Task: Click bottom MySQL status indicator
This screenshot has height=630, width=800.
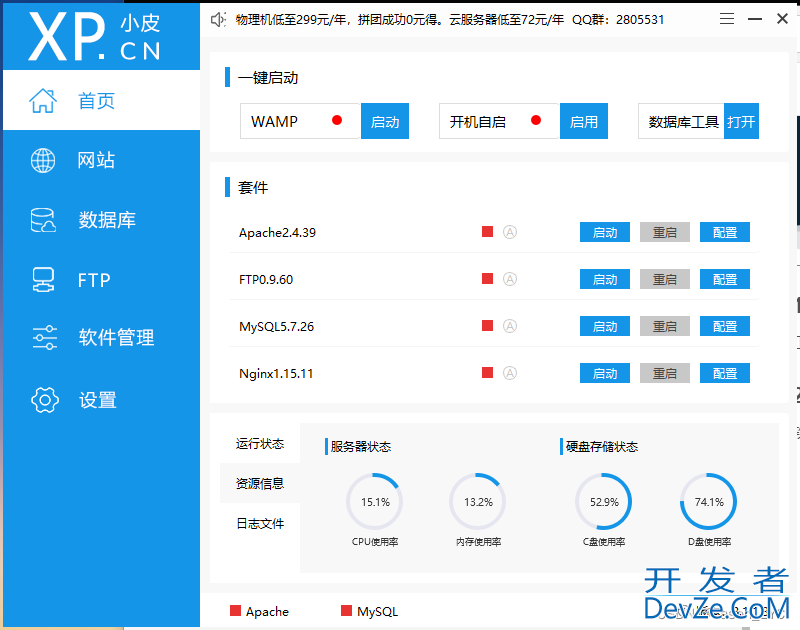Action: tap(369, 611)
